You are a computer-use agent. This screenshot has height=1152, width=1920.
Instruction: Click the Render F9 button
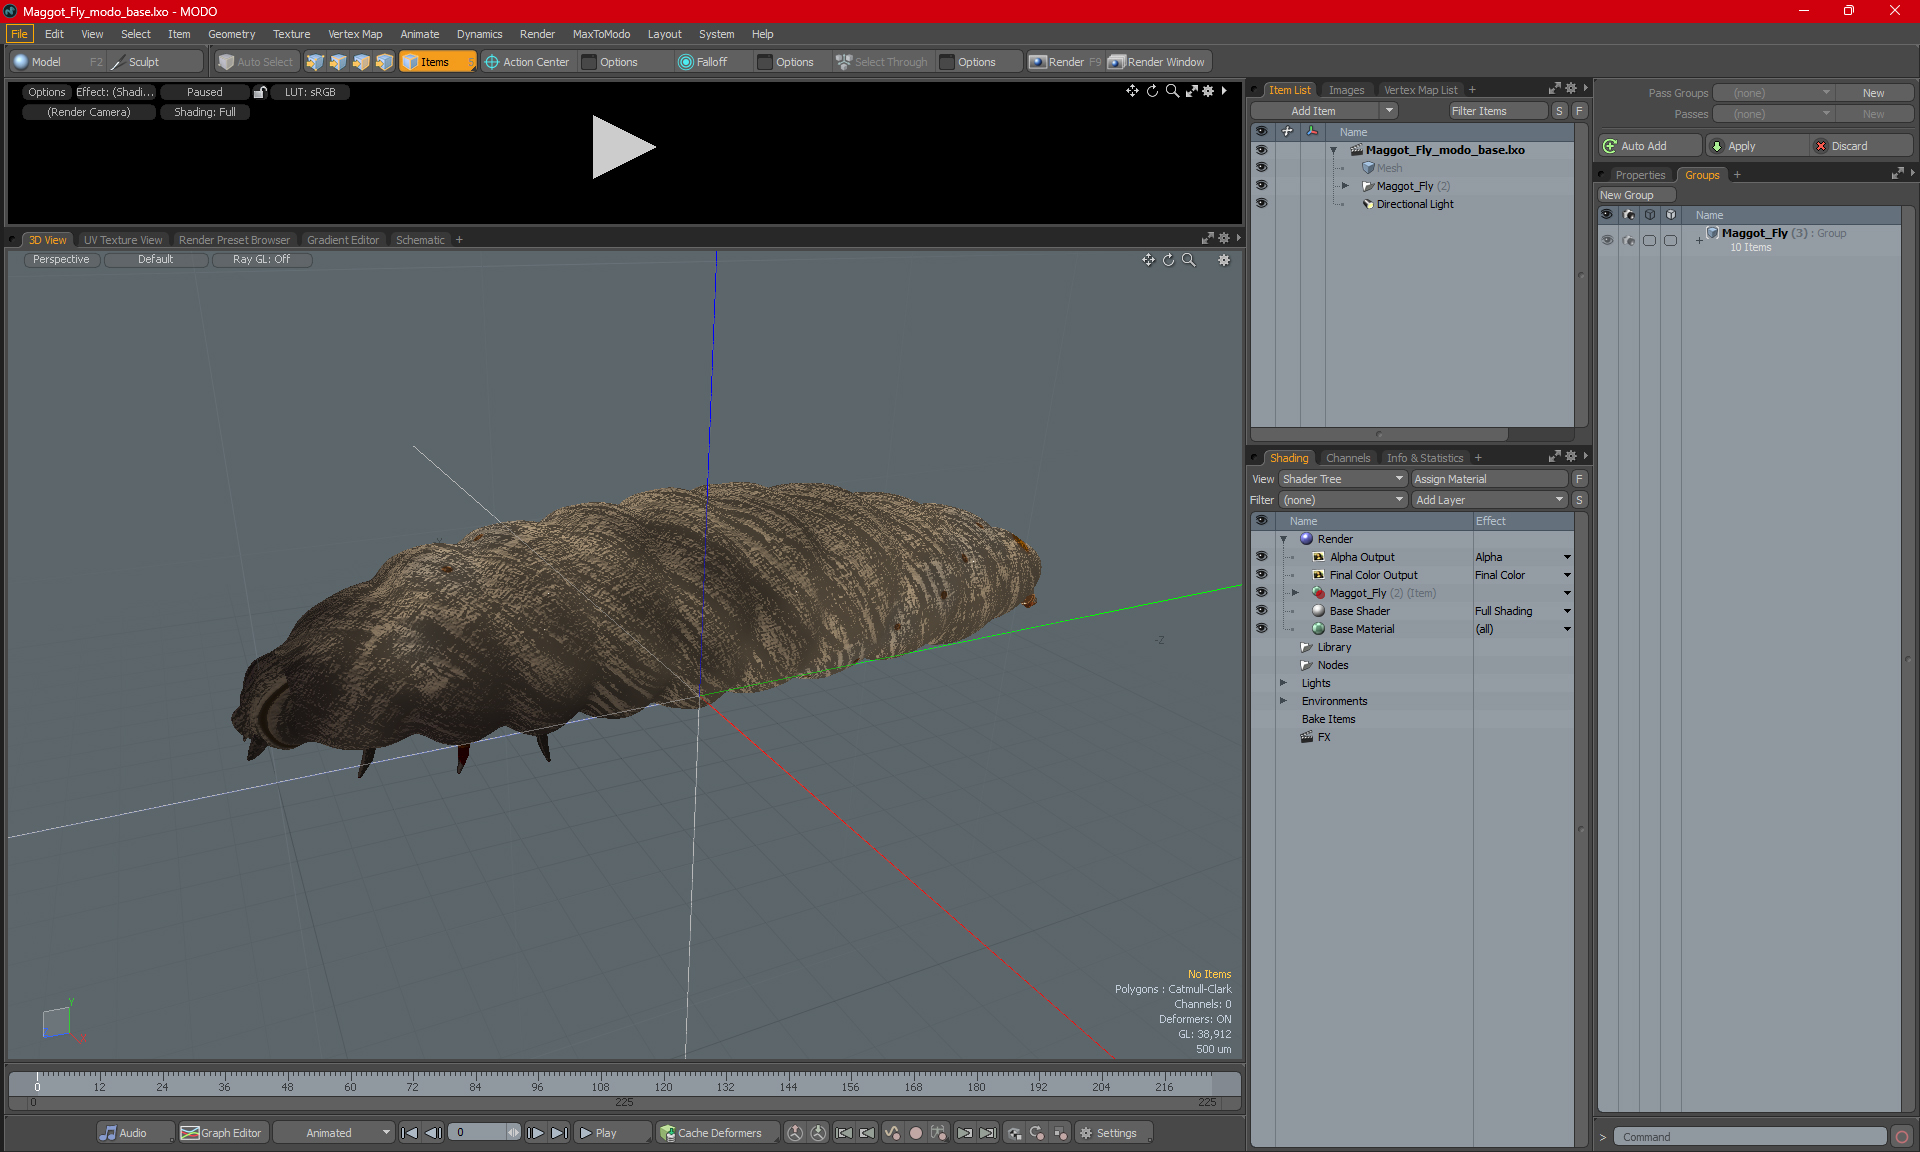point(1065,62)
